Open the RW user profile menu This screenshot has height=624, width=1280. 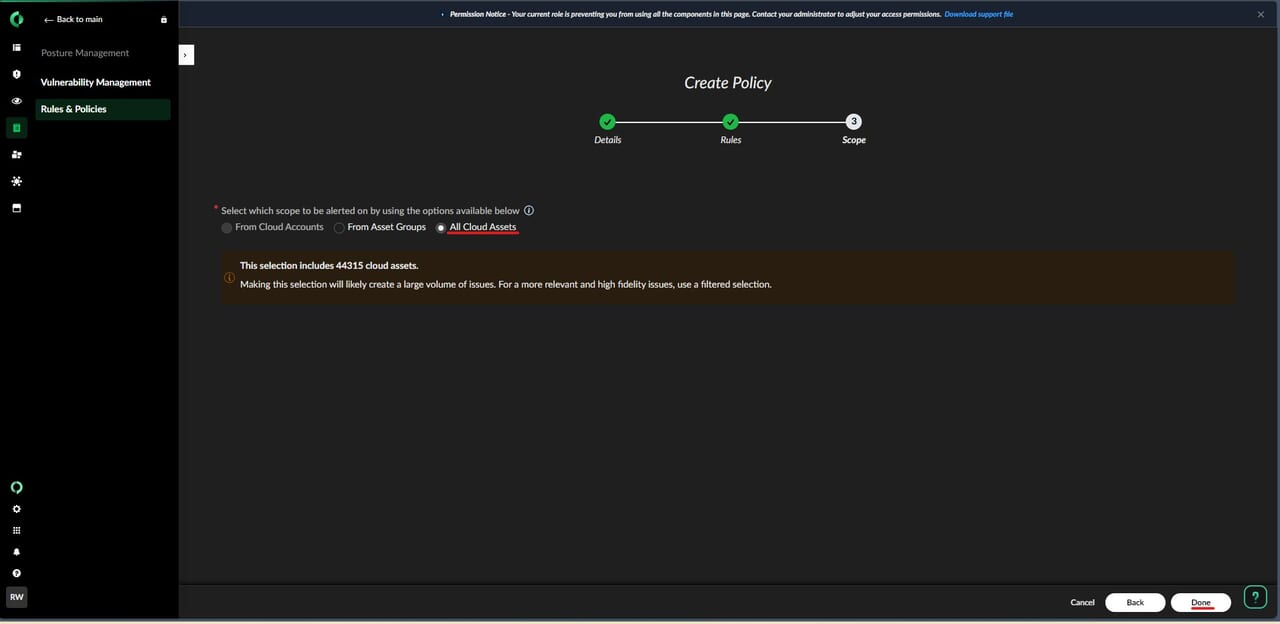pyautogui.click(x=16, y=597)
